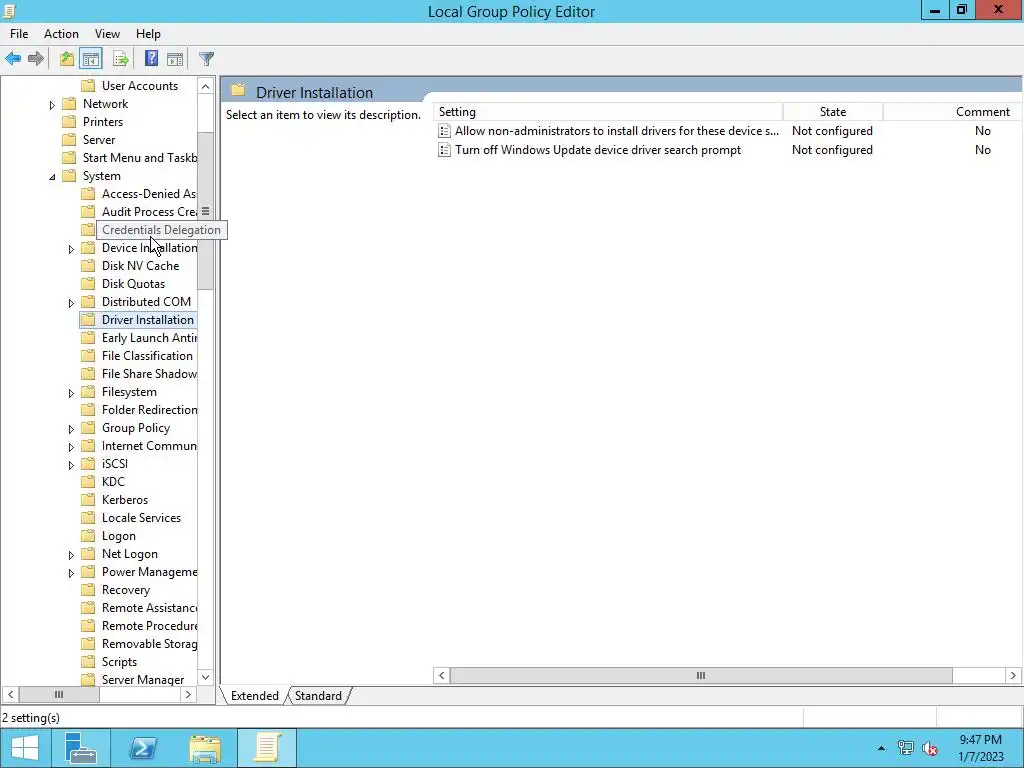Select the Disk NV Cache tree folder

[140, 266]
